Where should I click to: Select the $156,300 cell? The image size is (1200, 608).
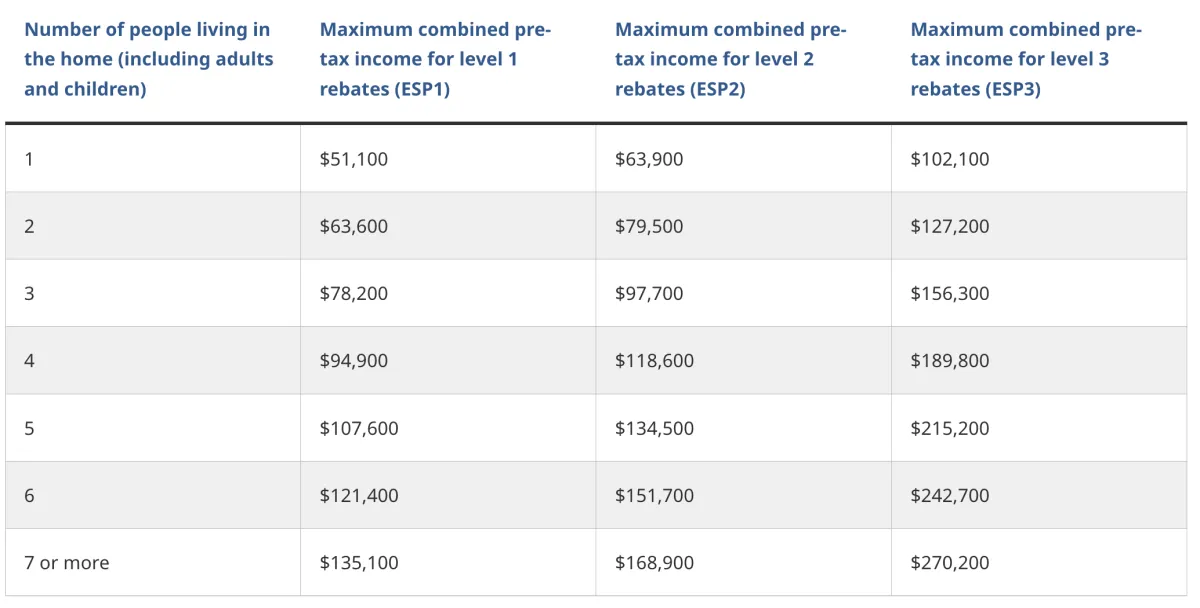(950, 293)
